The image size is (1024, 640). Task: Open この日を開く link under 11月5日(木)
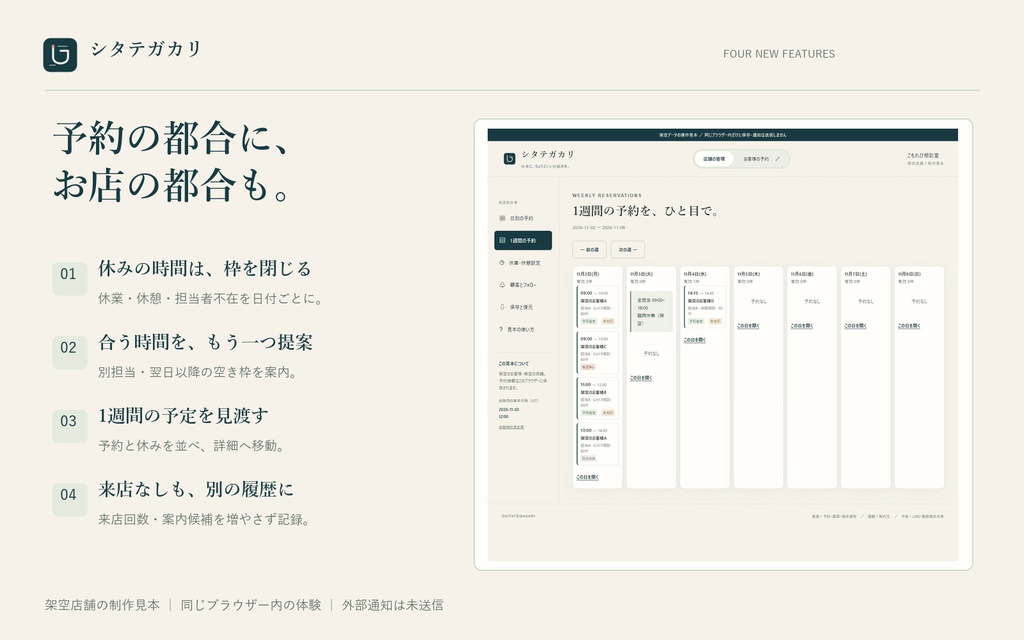(748, 326)
